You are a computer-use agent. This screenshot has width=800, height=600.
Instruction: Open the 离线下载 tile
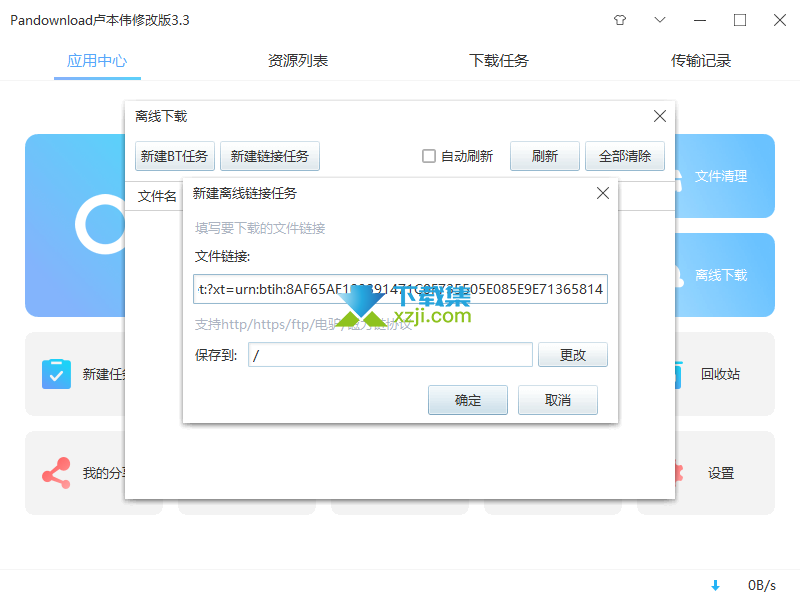tap(725, 275)
